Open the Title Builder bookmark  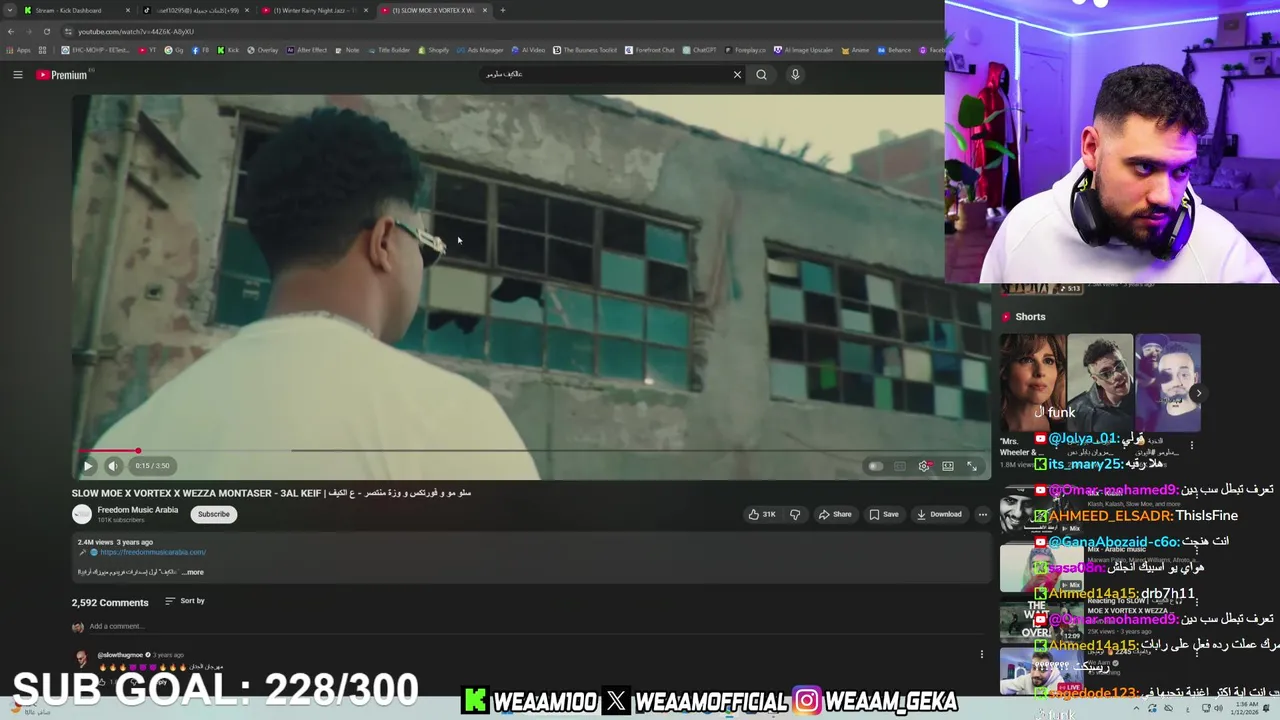(x=389, y=50)
